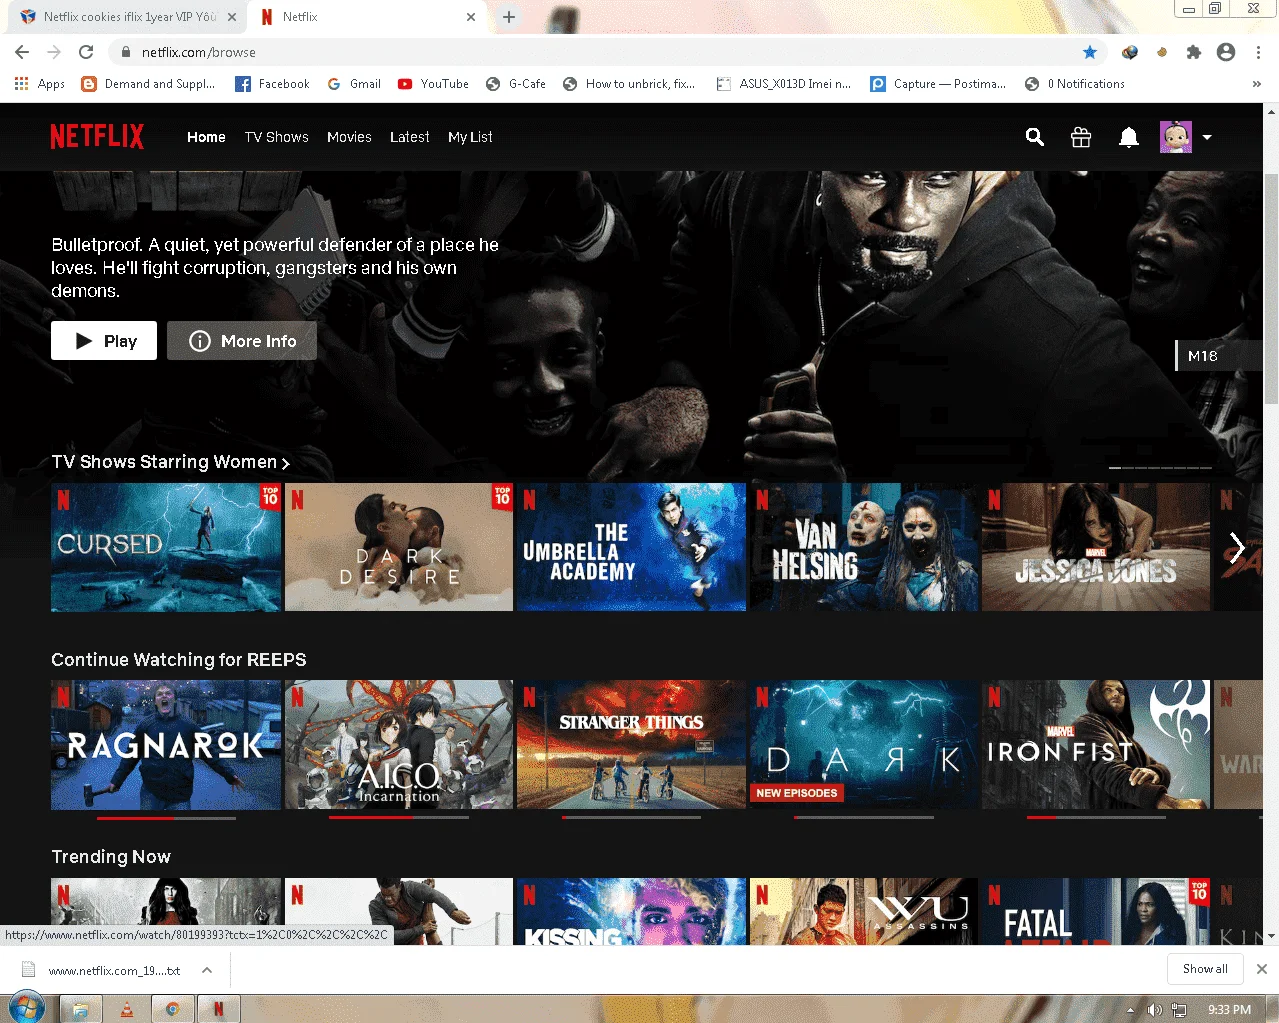Expand download item options caret
The width and height of the screenshot is (1279, 1023).
click(206, 970)
